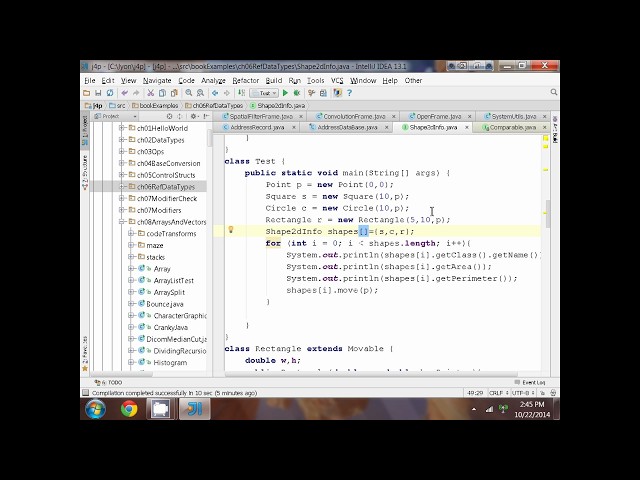Open the Project panel gear settings
The width and height of the screenshot is (640, 480).
(x=193, y=116)
